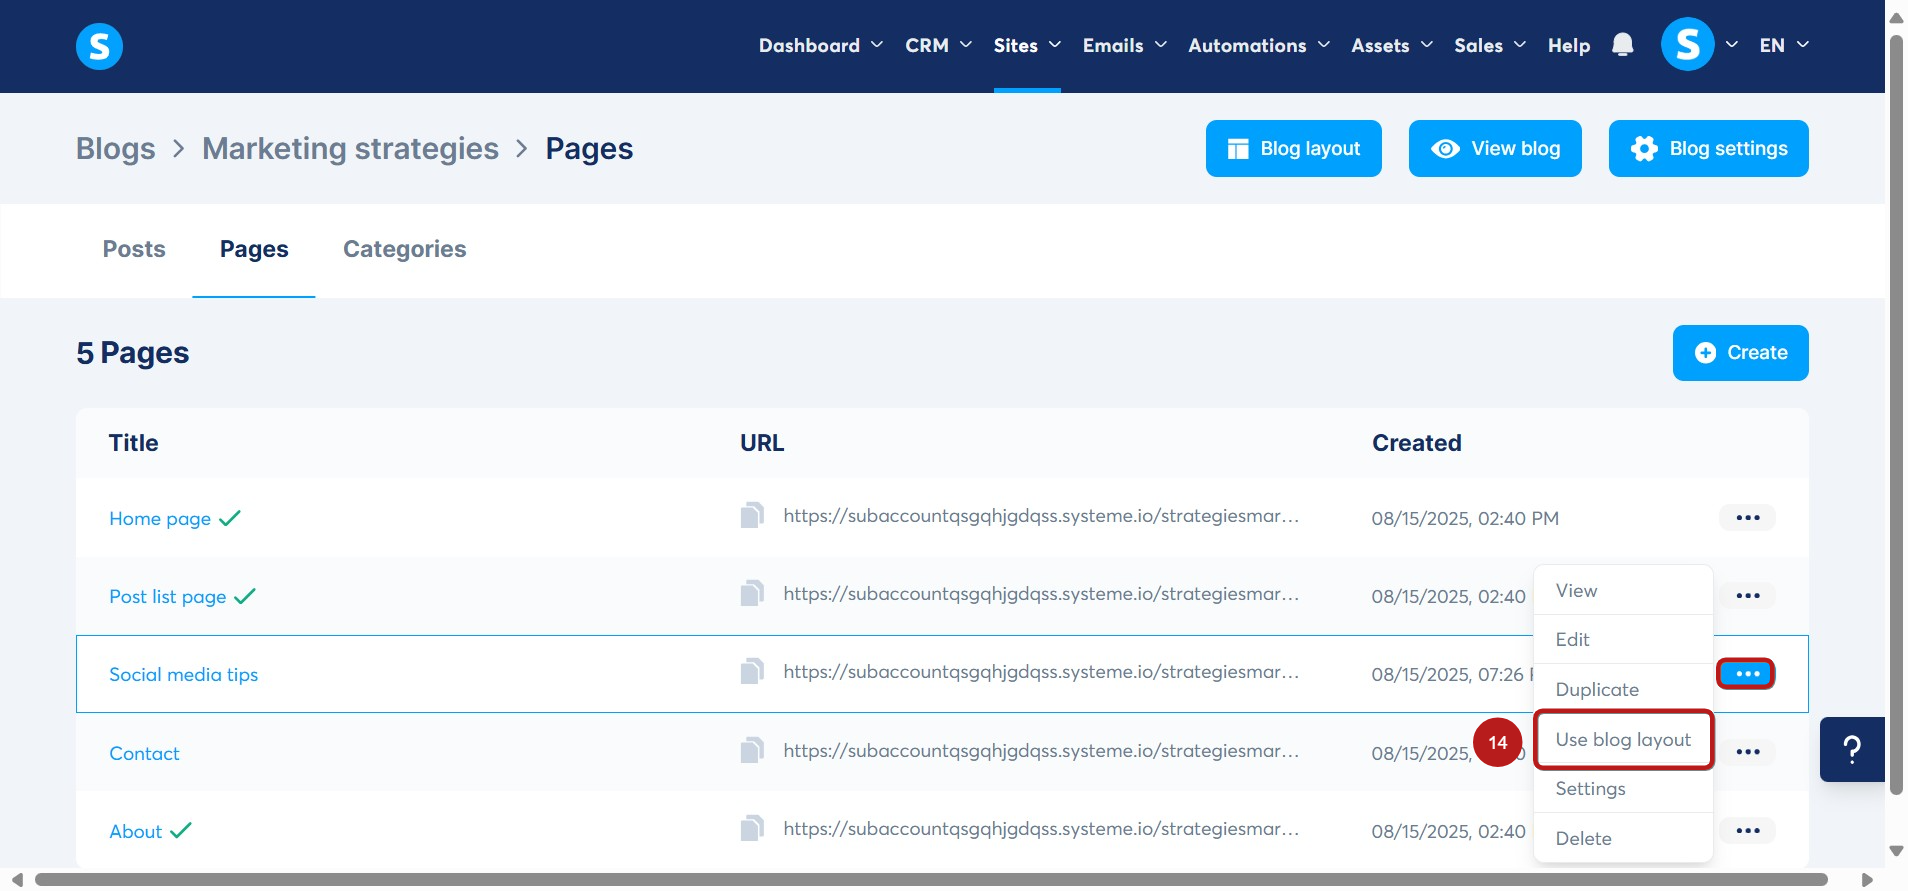Open the EN language dropdown
Viewport: 1908px width, 891px height.
click(x=1784, y=45)
